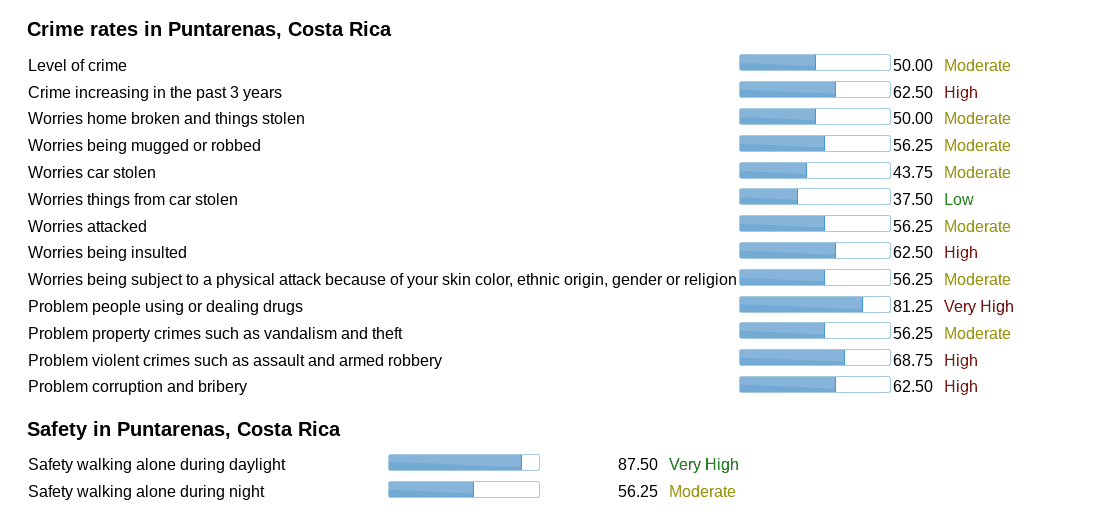Click the 'Safety walking alone during daylight' bar
The image size is (1108, 512).
(463, 462)
